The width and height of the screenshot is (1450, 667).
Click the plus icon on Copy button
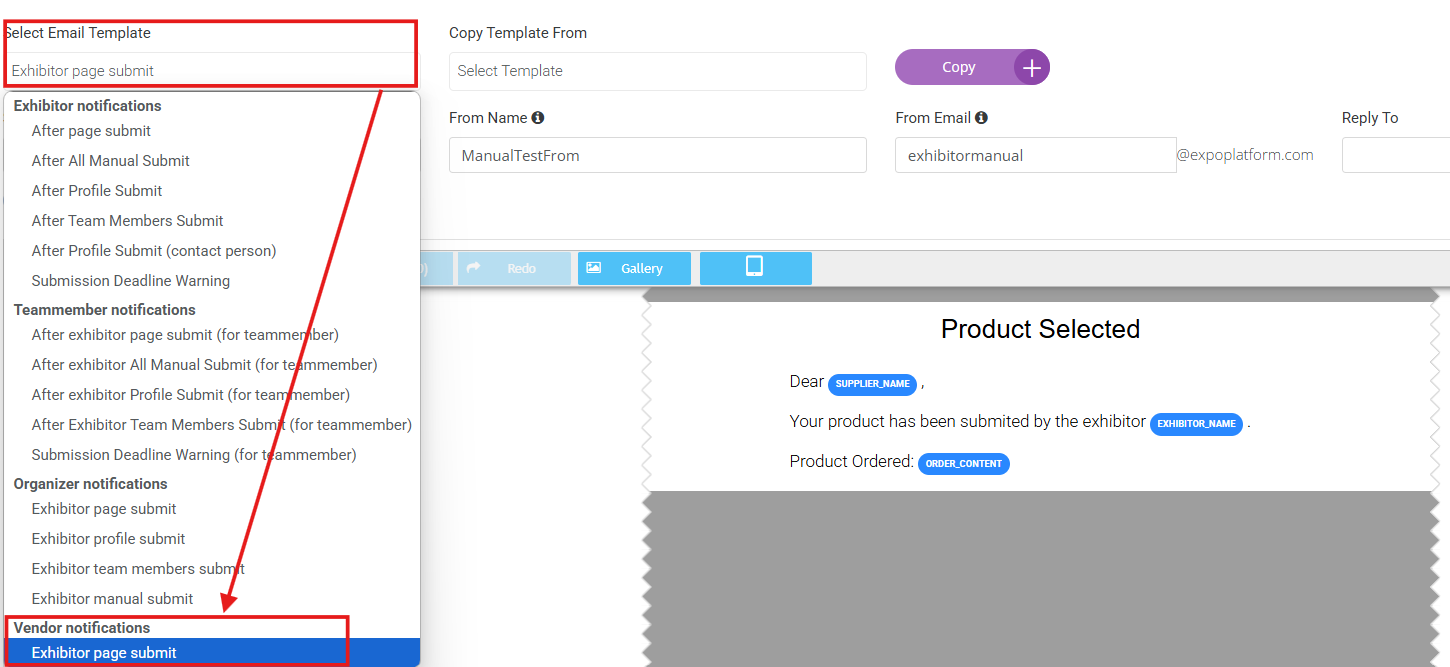click(x=1031, y=68)
